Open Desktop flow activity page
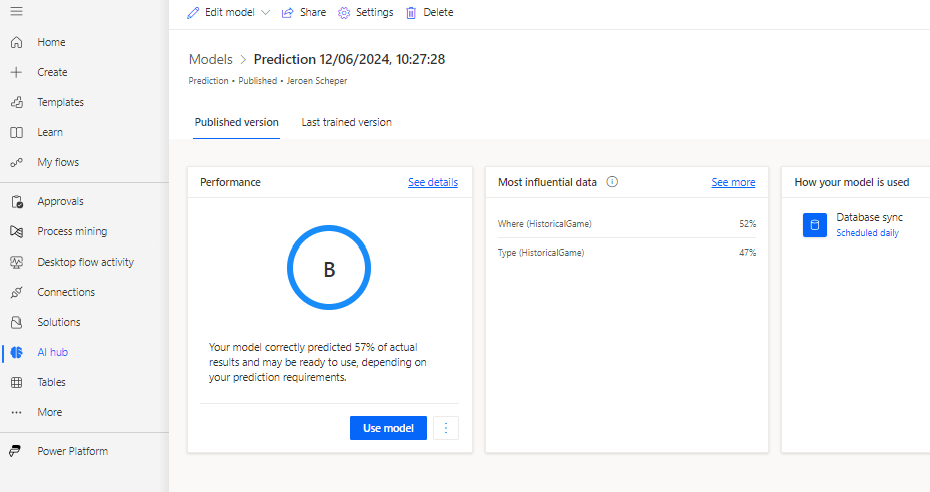The width and height of the screenshot is (930, 492). pyautogui.click(x=84, y=262)
